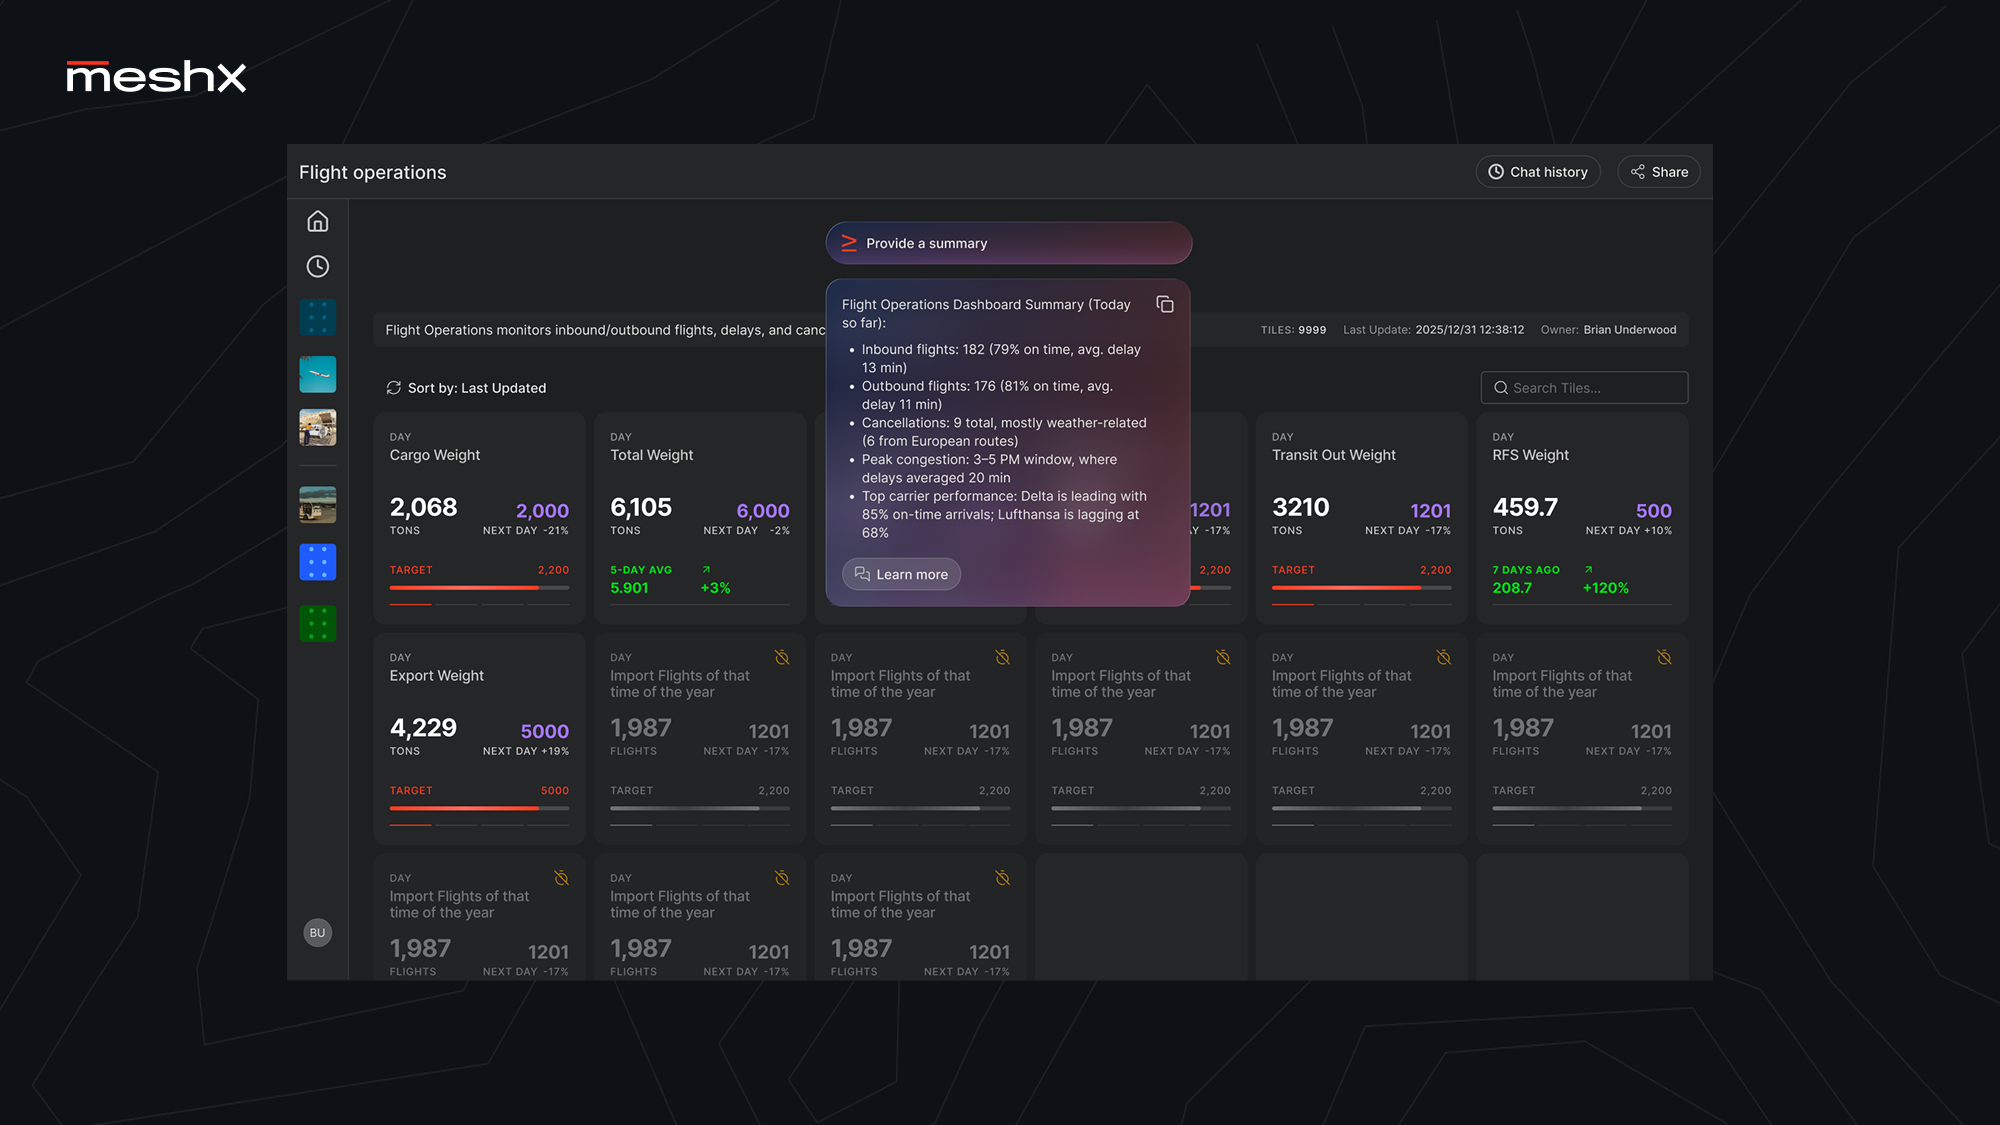Click the 3210 tons value
This screenshot has height=1125, width=2000.
[1300, 507]
